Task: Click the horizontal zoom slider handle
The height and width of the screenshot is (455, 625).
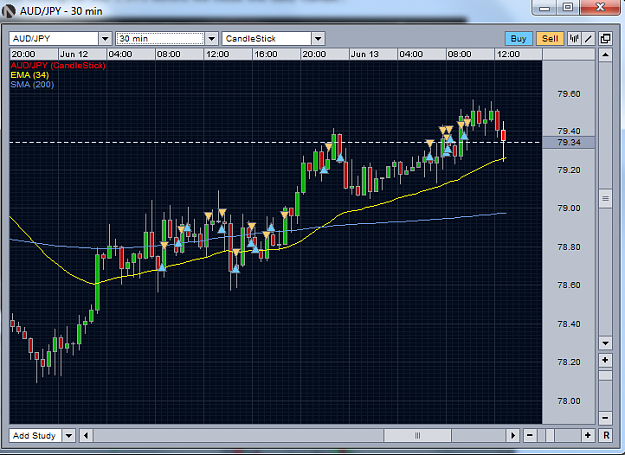Action: click(x=550, y=435)
